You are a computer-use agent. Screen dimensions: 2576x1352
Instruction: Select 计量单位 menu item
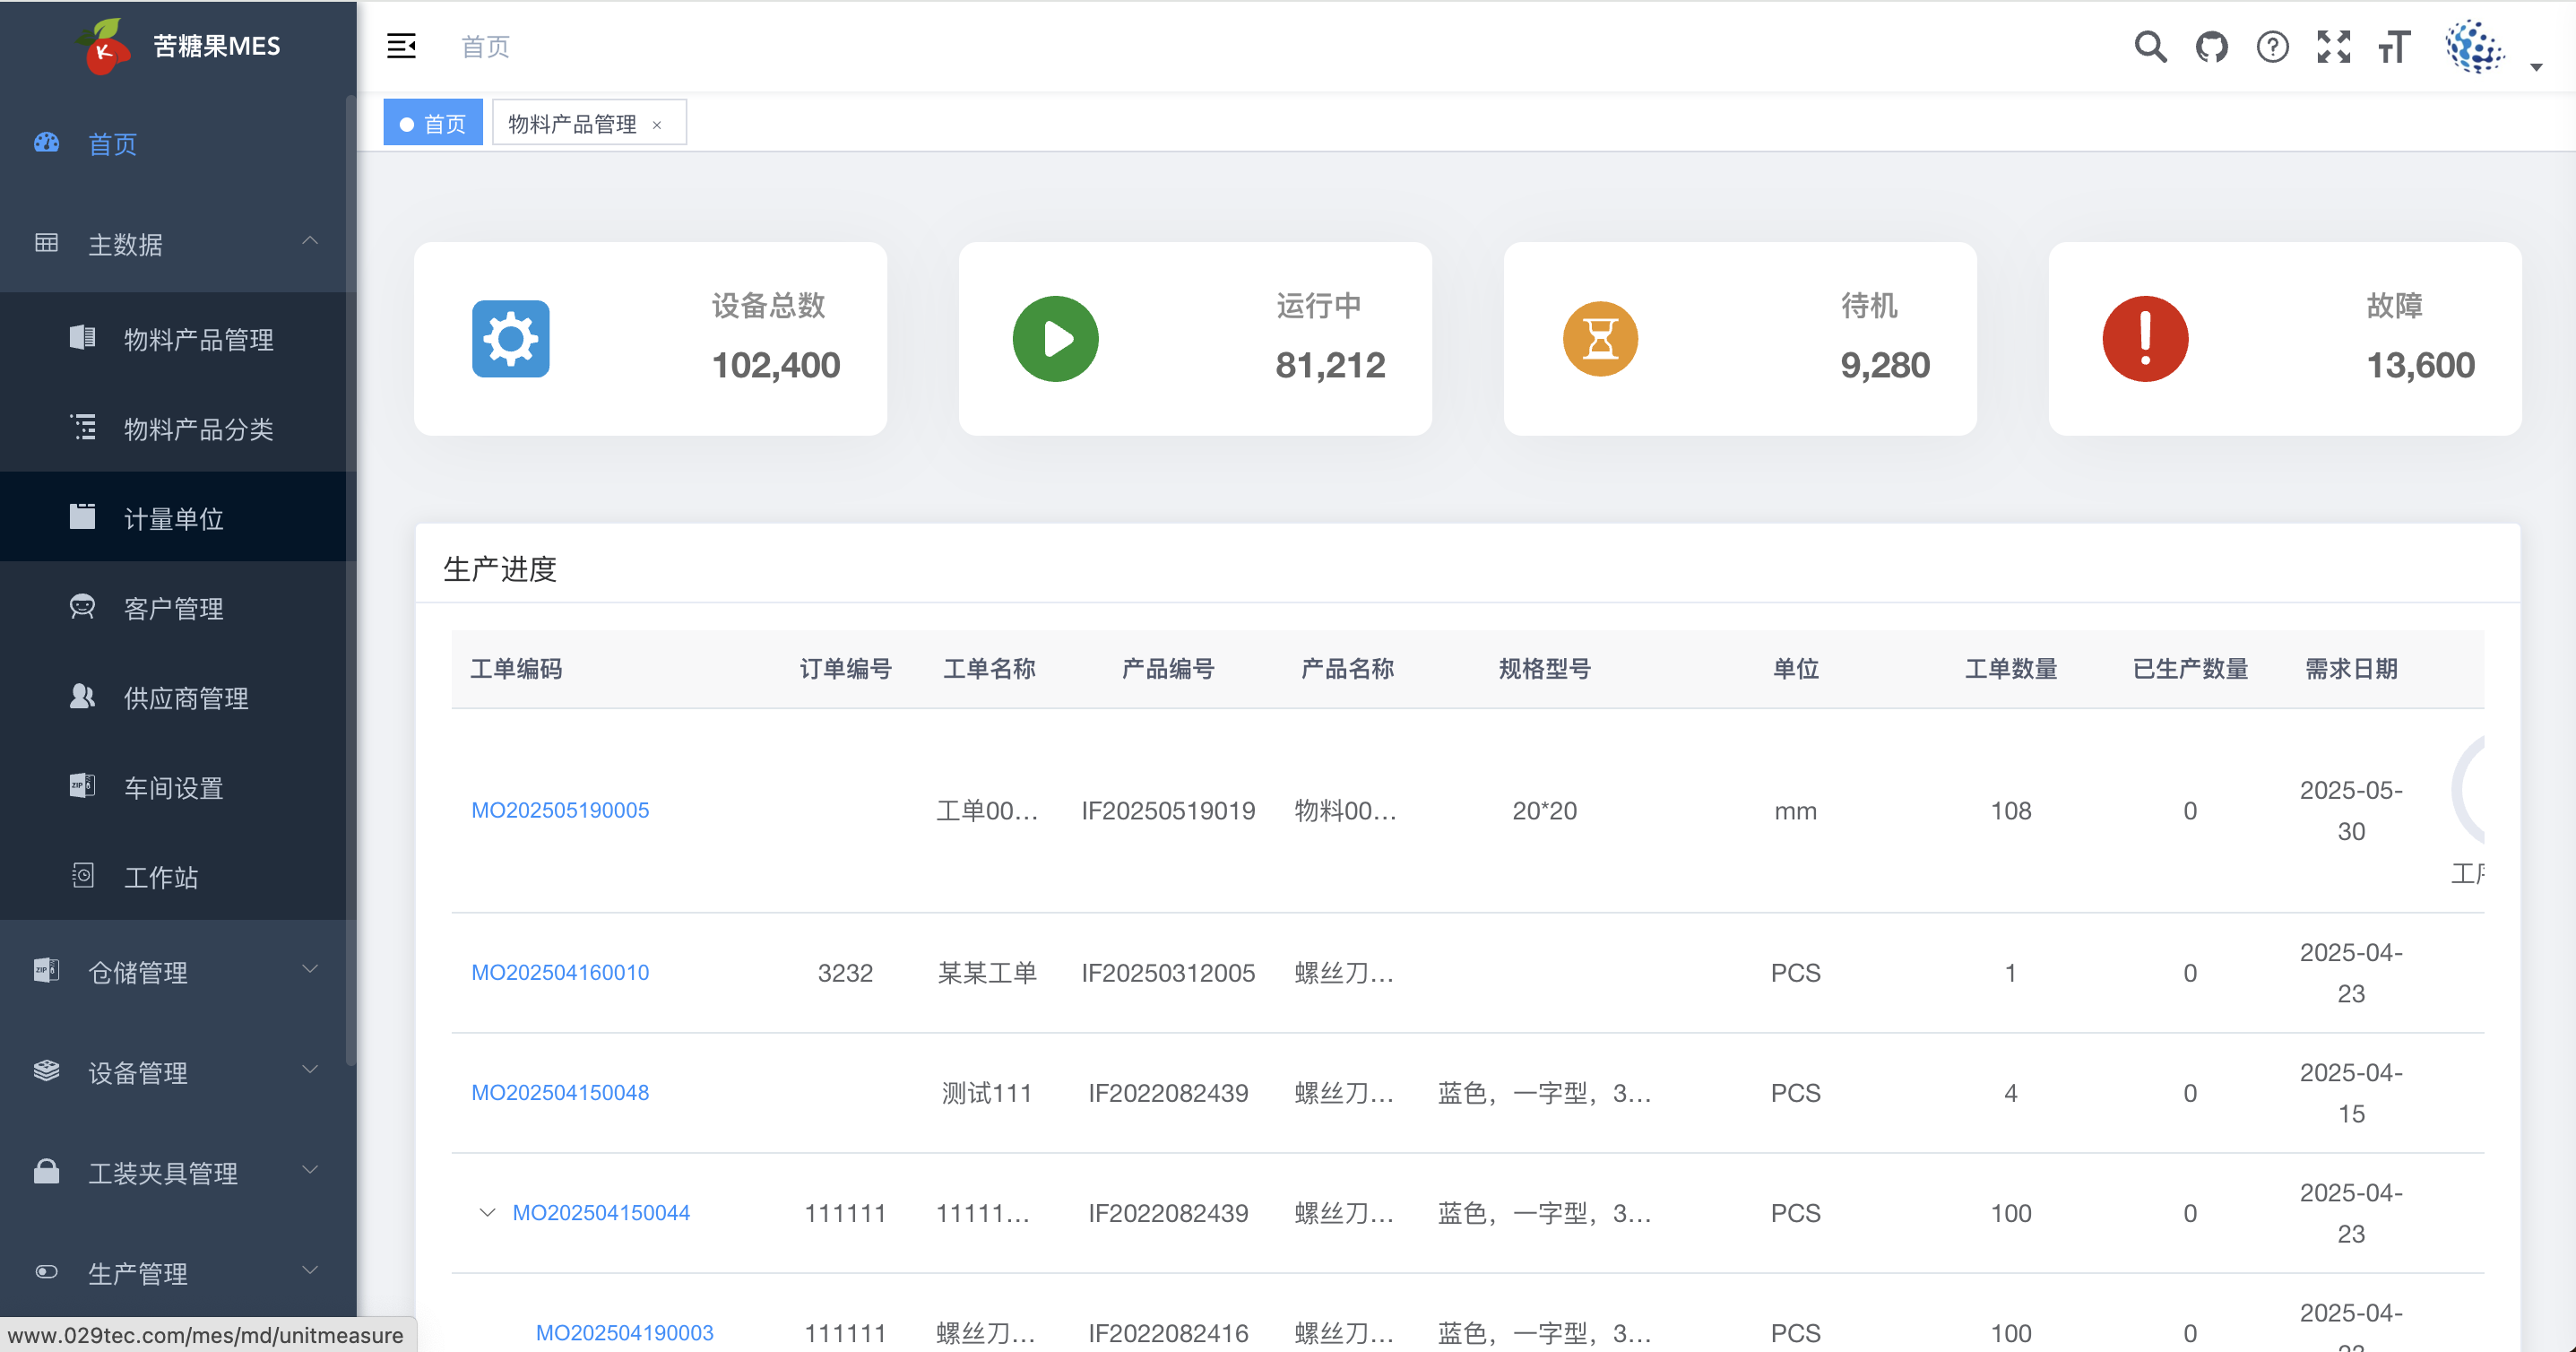(x=178, y=517)
